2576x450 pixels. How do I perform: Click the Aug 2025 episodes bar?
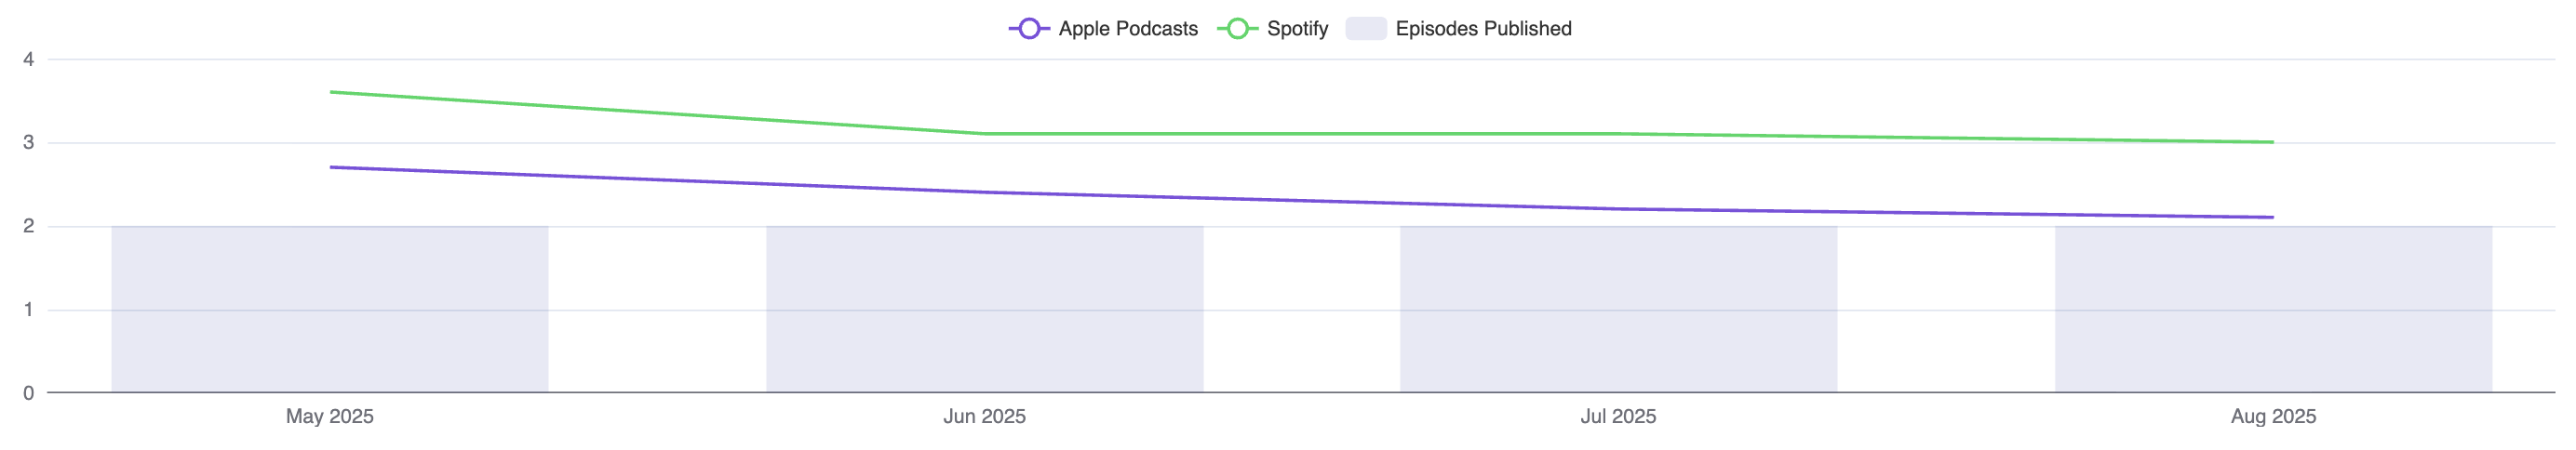(2273, 309)
